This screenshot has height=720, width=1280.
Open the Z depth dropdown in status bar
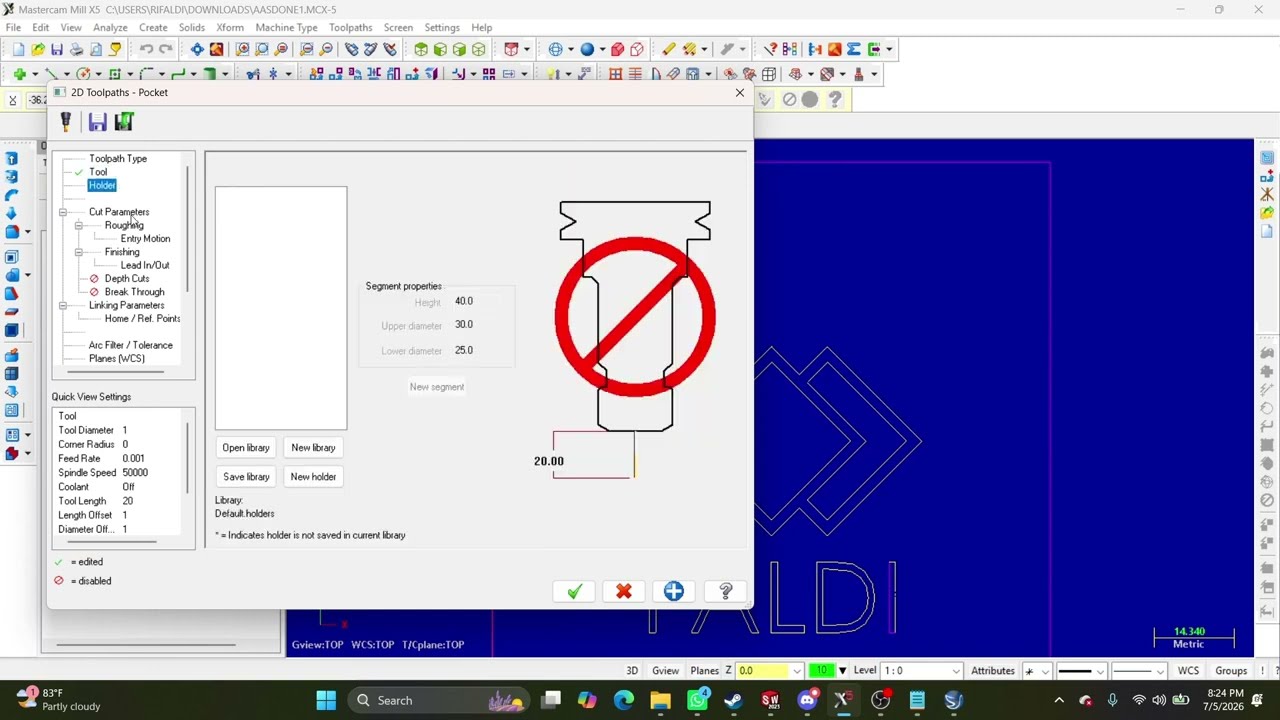pos(797,671)
